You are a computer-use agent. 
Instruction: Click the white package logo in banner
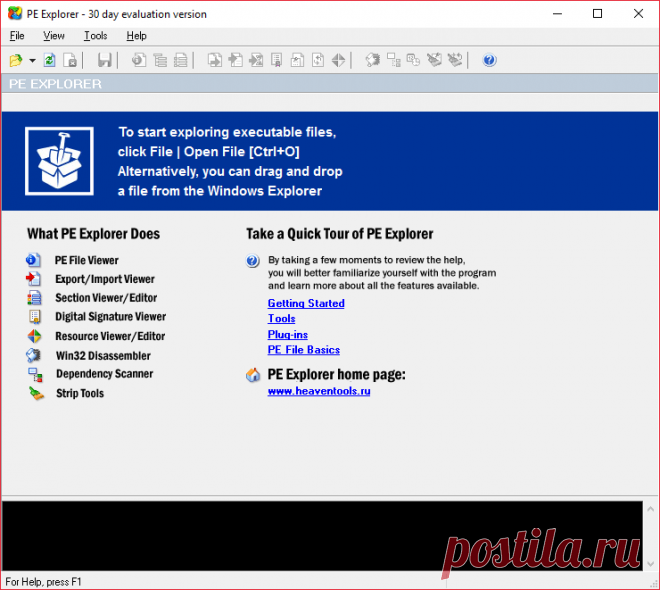(x=60, y=160)
